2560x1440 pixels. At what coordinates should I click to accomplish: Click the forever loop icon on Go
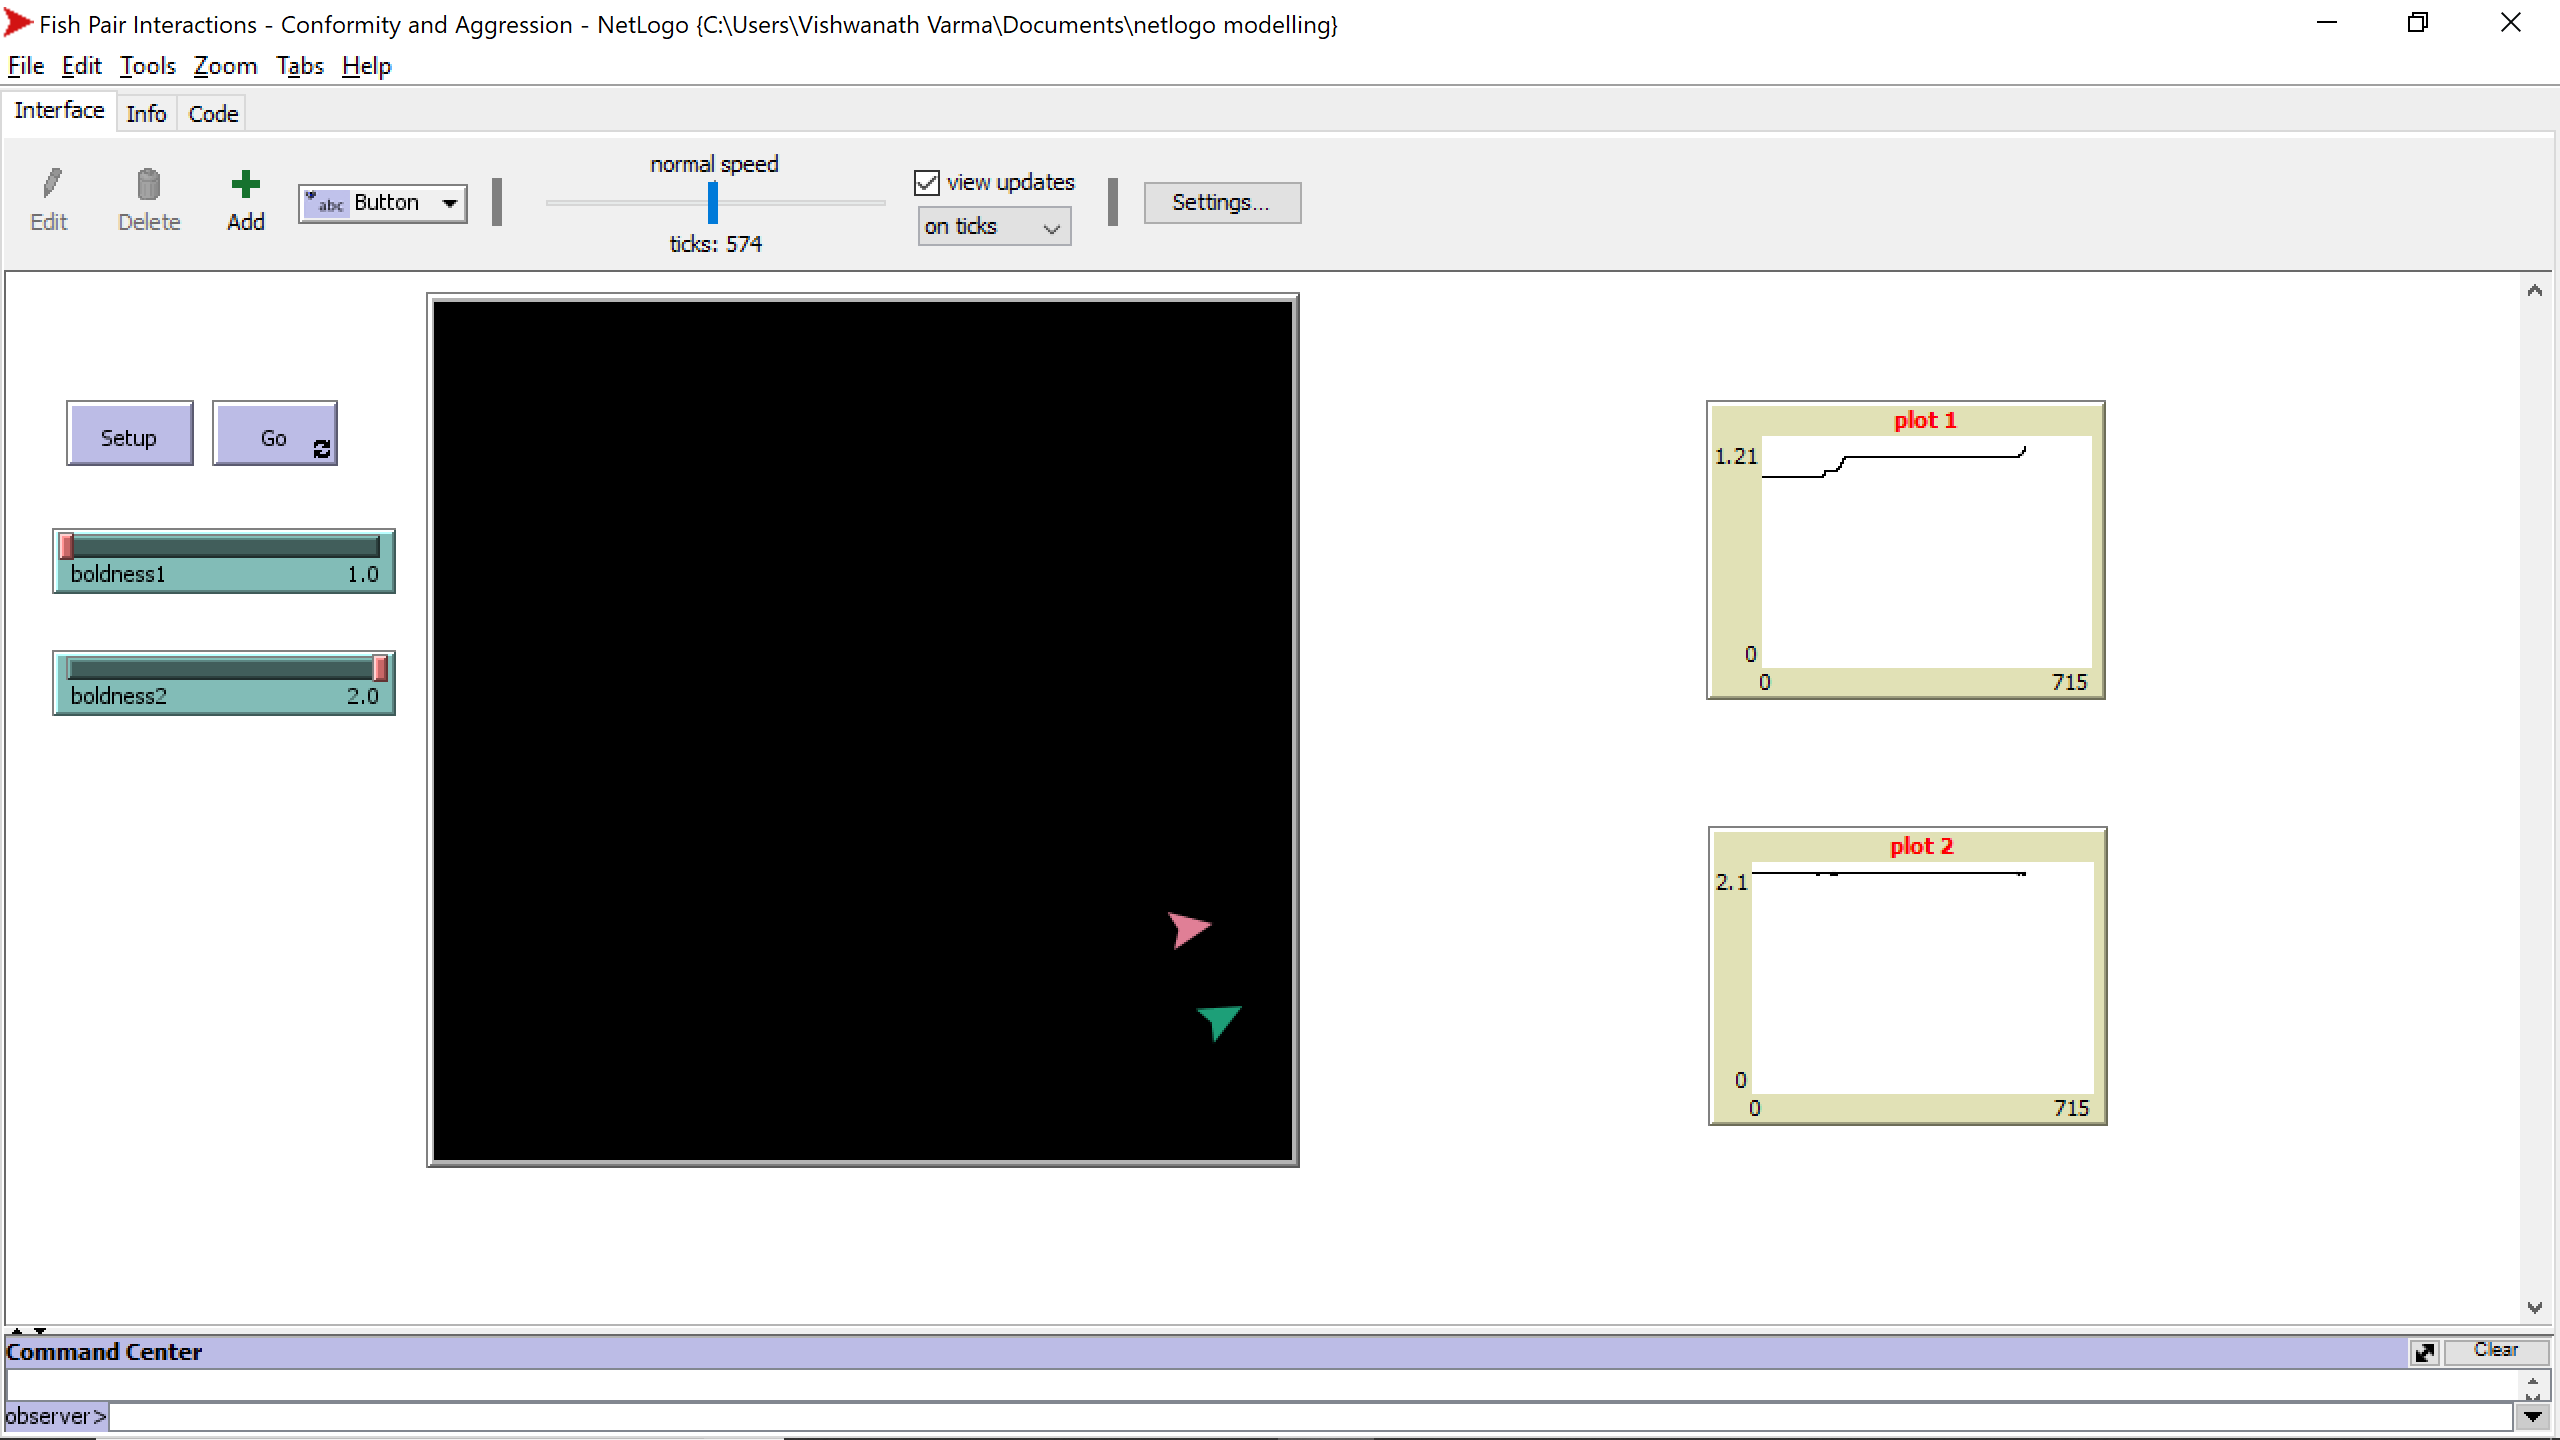tap(321, 449)
